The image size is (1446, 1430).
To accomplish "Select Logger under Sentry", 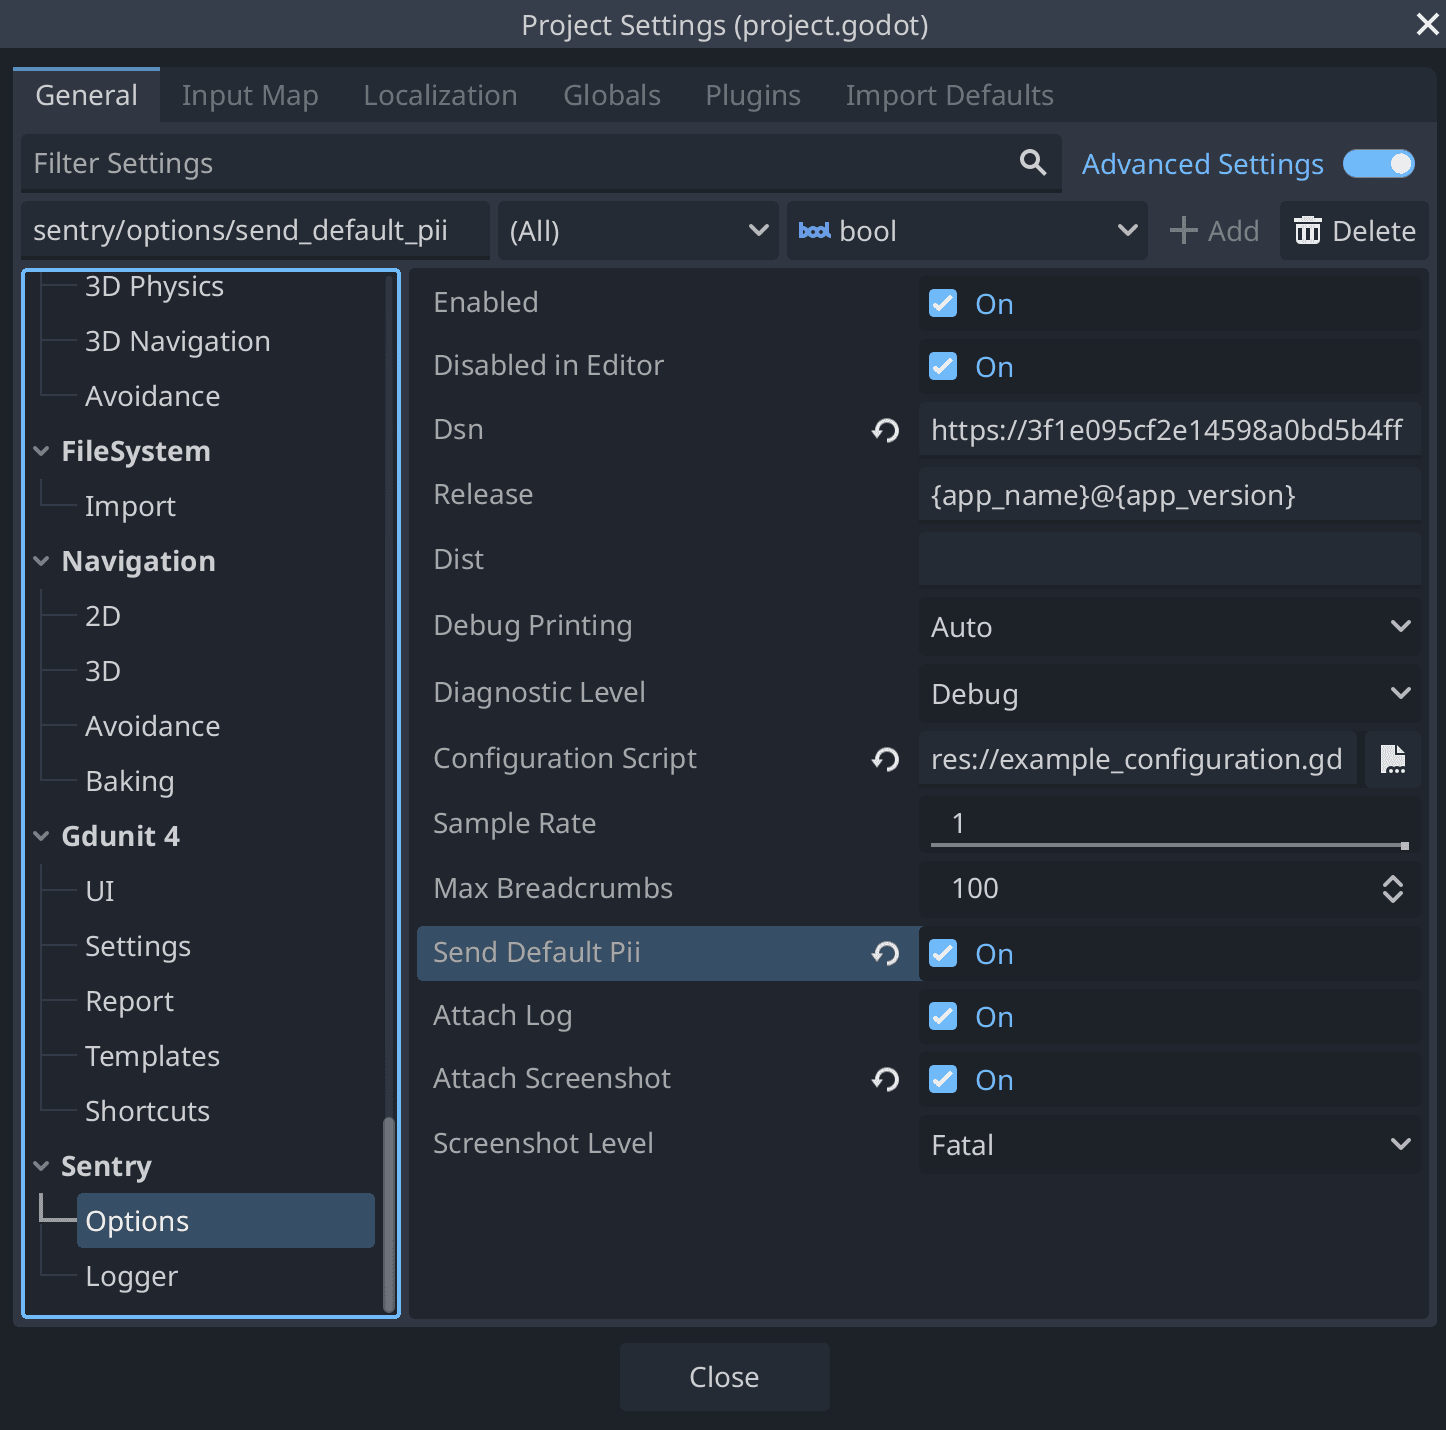I will (x=131, y=1276).
